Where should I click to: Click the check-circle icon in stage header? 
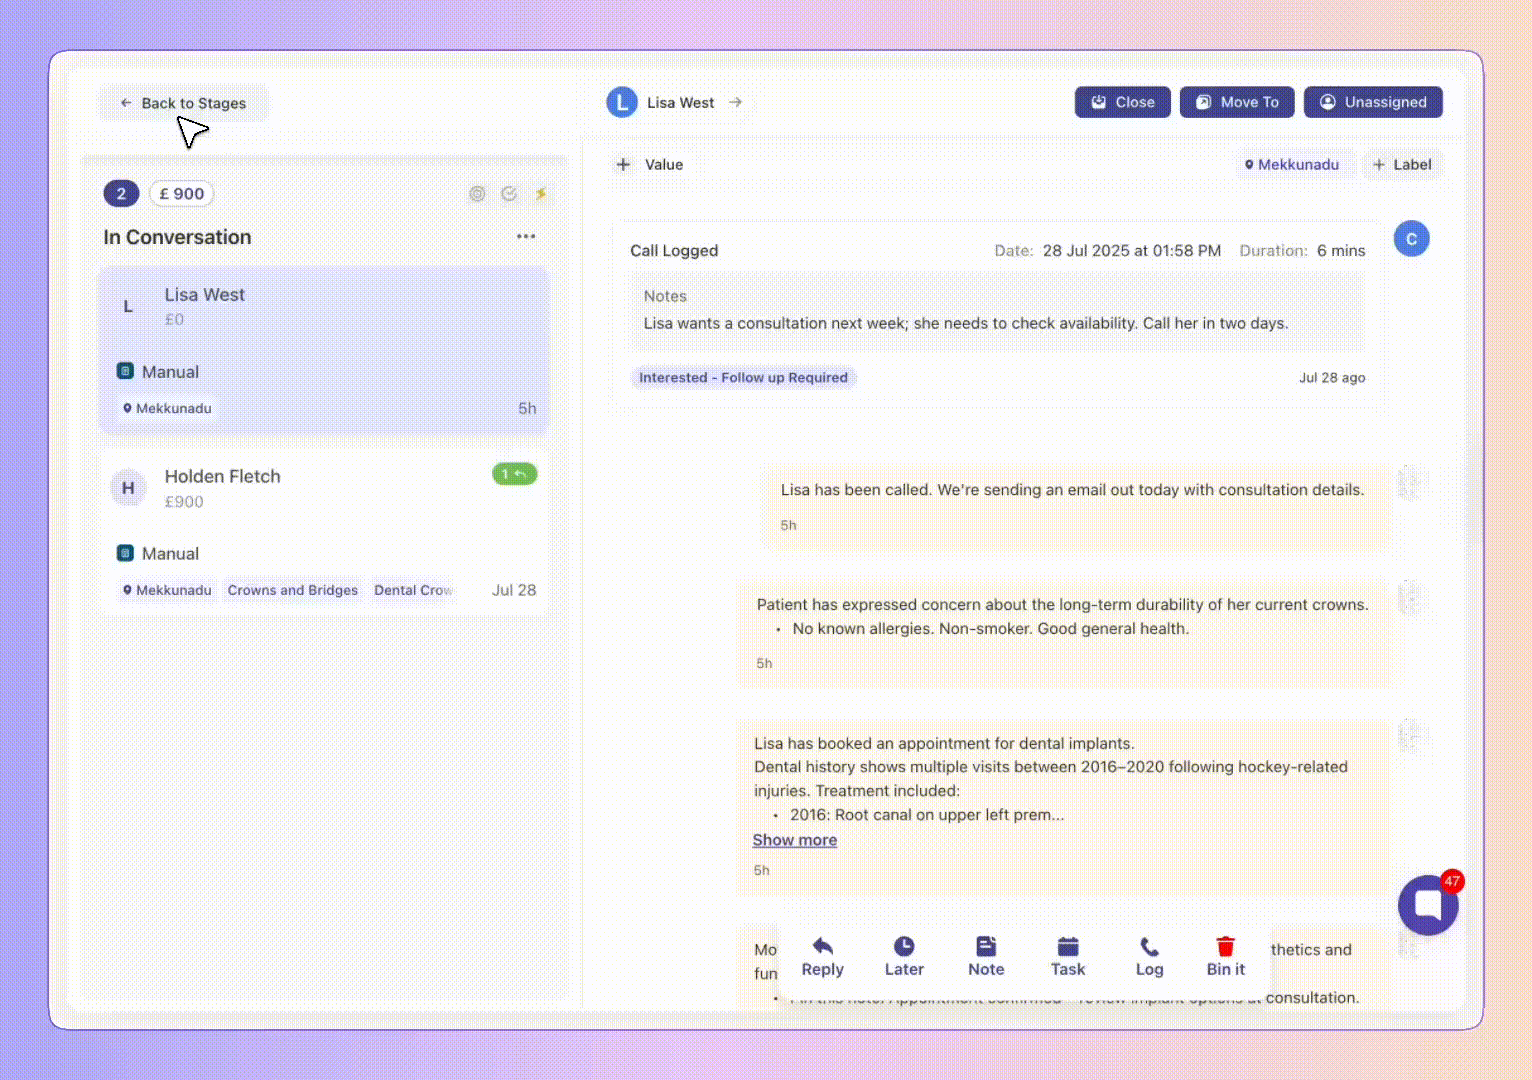509,194
